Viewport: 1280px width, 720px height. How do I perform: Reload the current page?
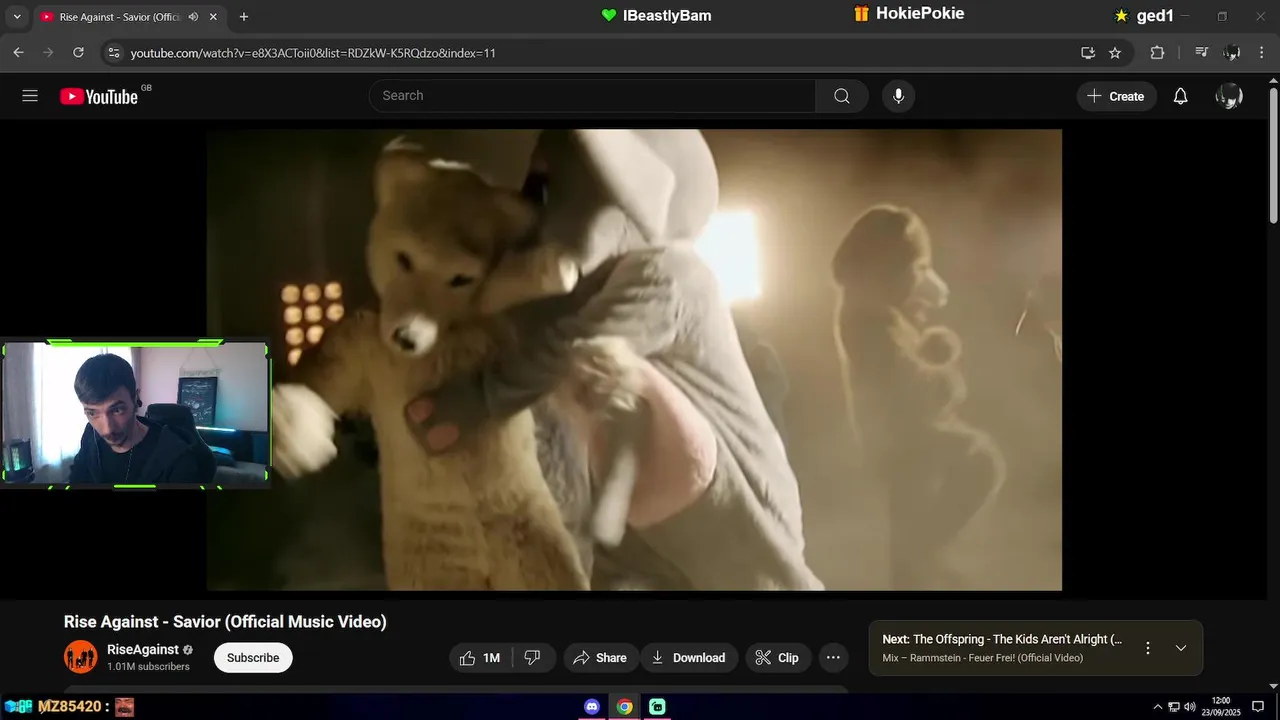pos(78,53)
